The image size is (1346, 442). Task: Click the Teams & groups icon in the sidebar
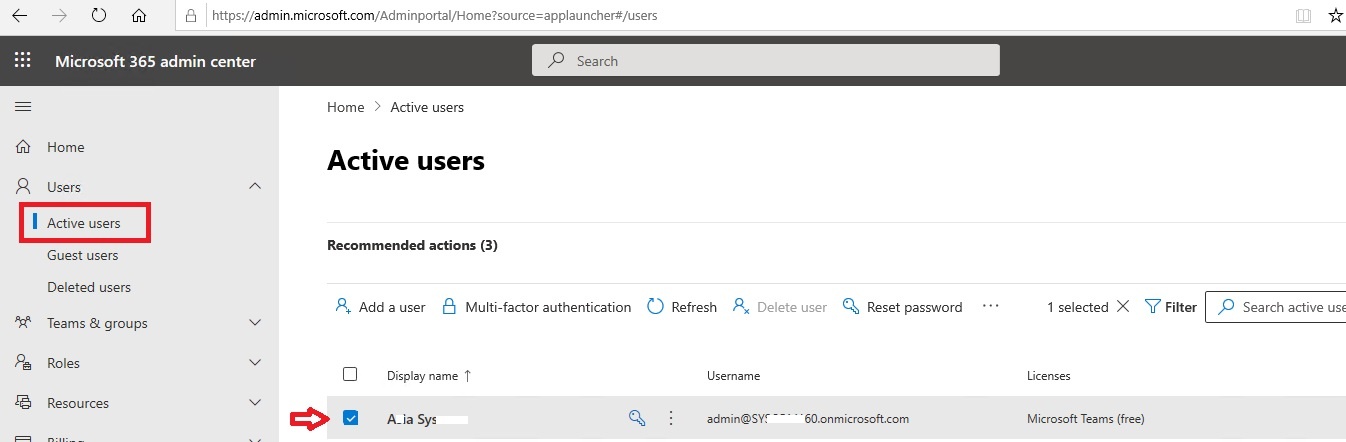(23, 323)
